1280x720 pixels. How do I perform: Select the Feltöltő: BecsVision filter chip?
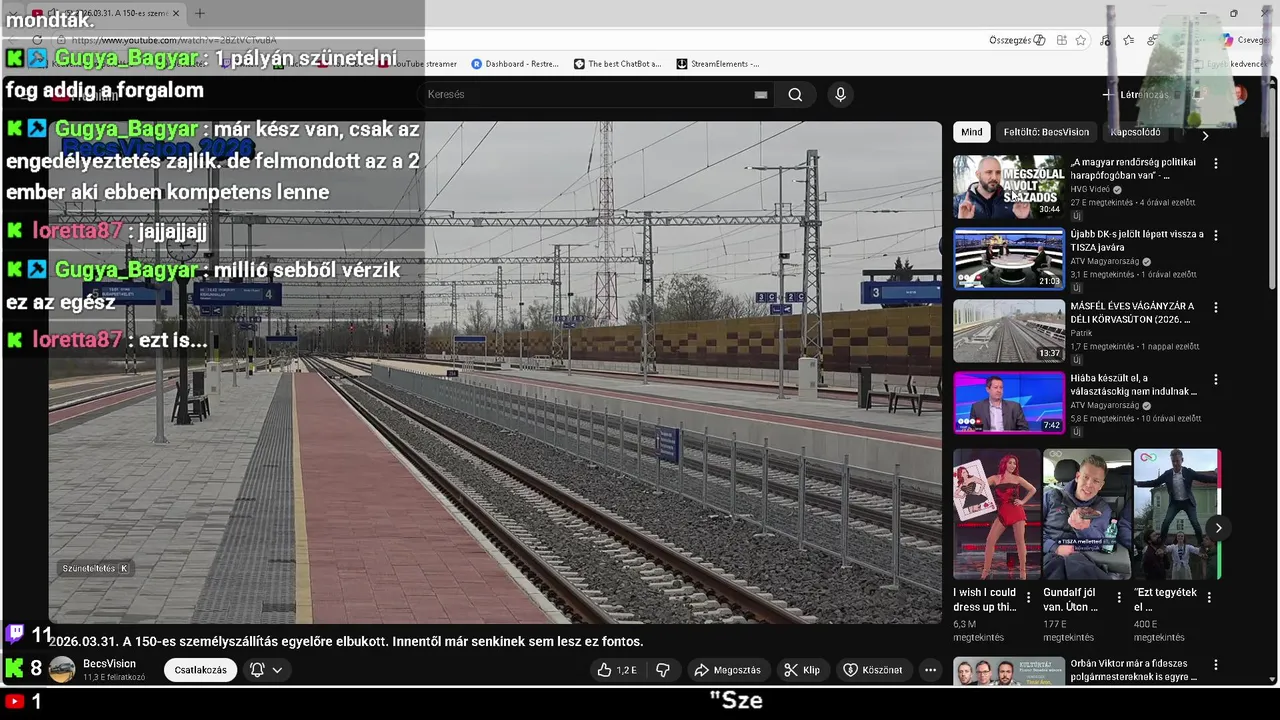click(x=1046, y=132)
